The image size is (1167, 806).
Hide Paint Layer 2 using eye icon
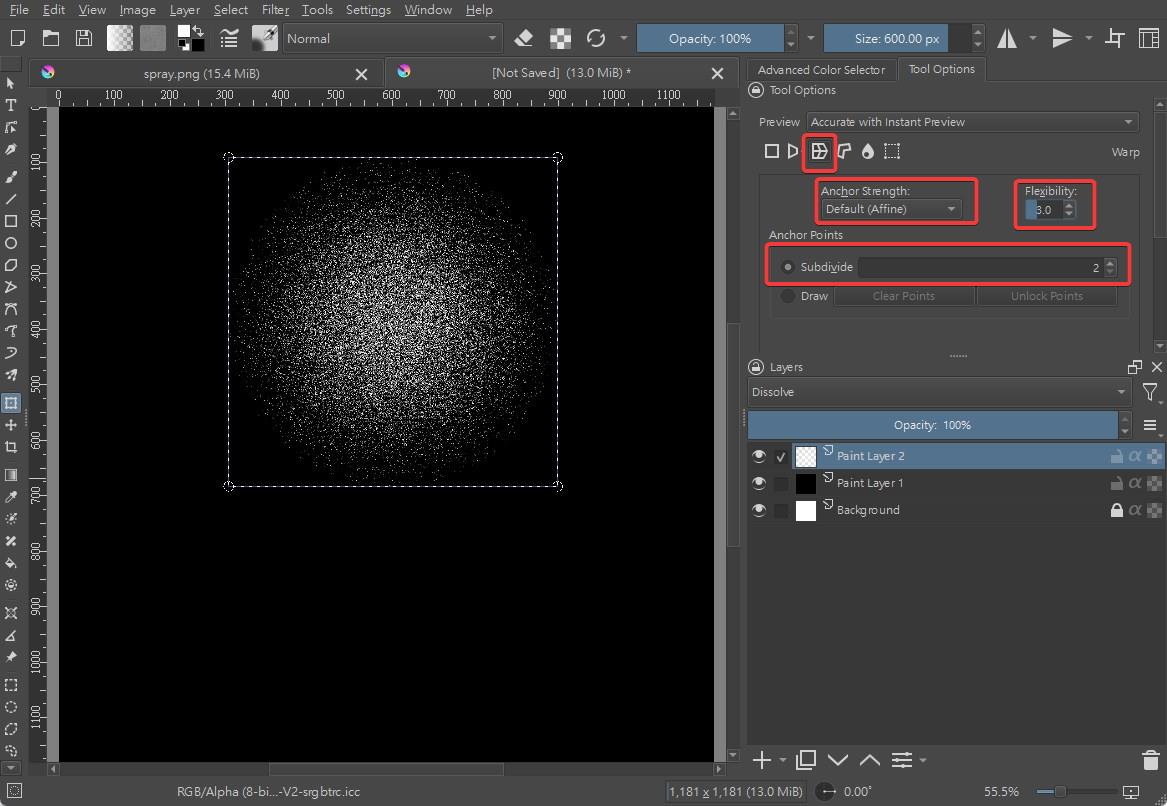click(759, 456)
